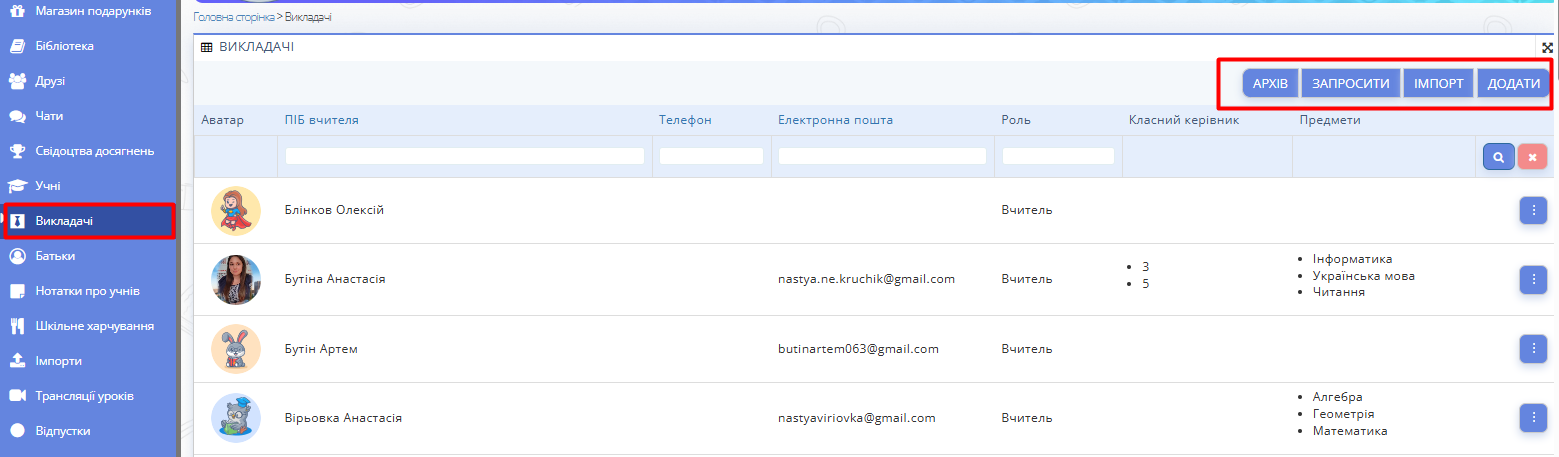Click the ЗАПРОСИТИ button
Viewport: 1559px width, 457px height.
pyautogui.click(x=1350, y=83)
